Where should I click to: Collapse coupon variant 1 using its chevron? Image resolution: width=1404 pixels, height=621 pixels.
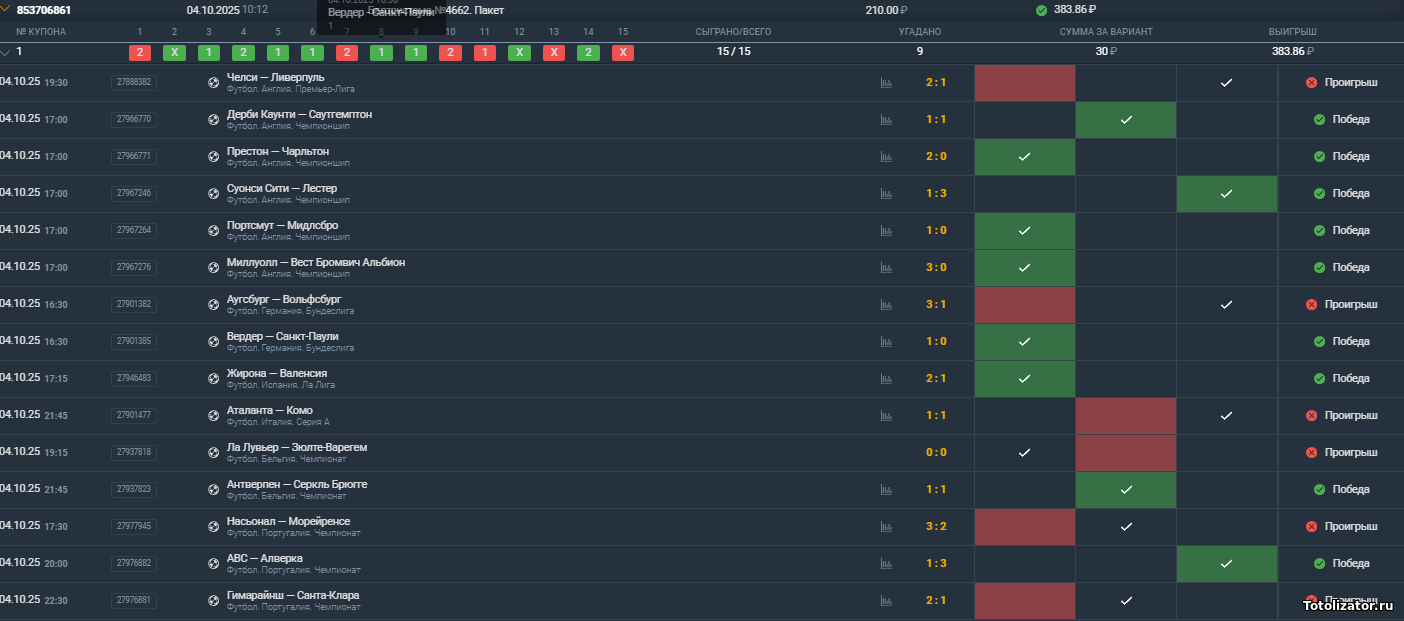pos(6,52)
